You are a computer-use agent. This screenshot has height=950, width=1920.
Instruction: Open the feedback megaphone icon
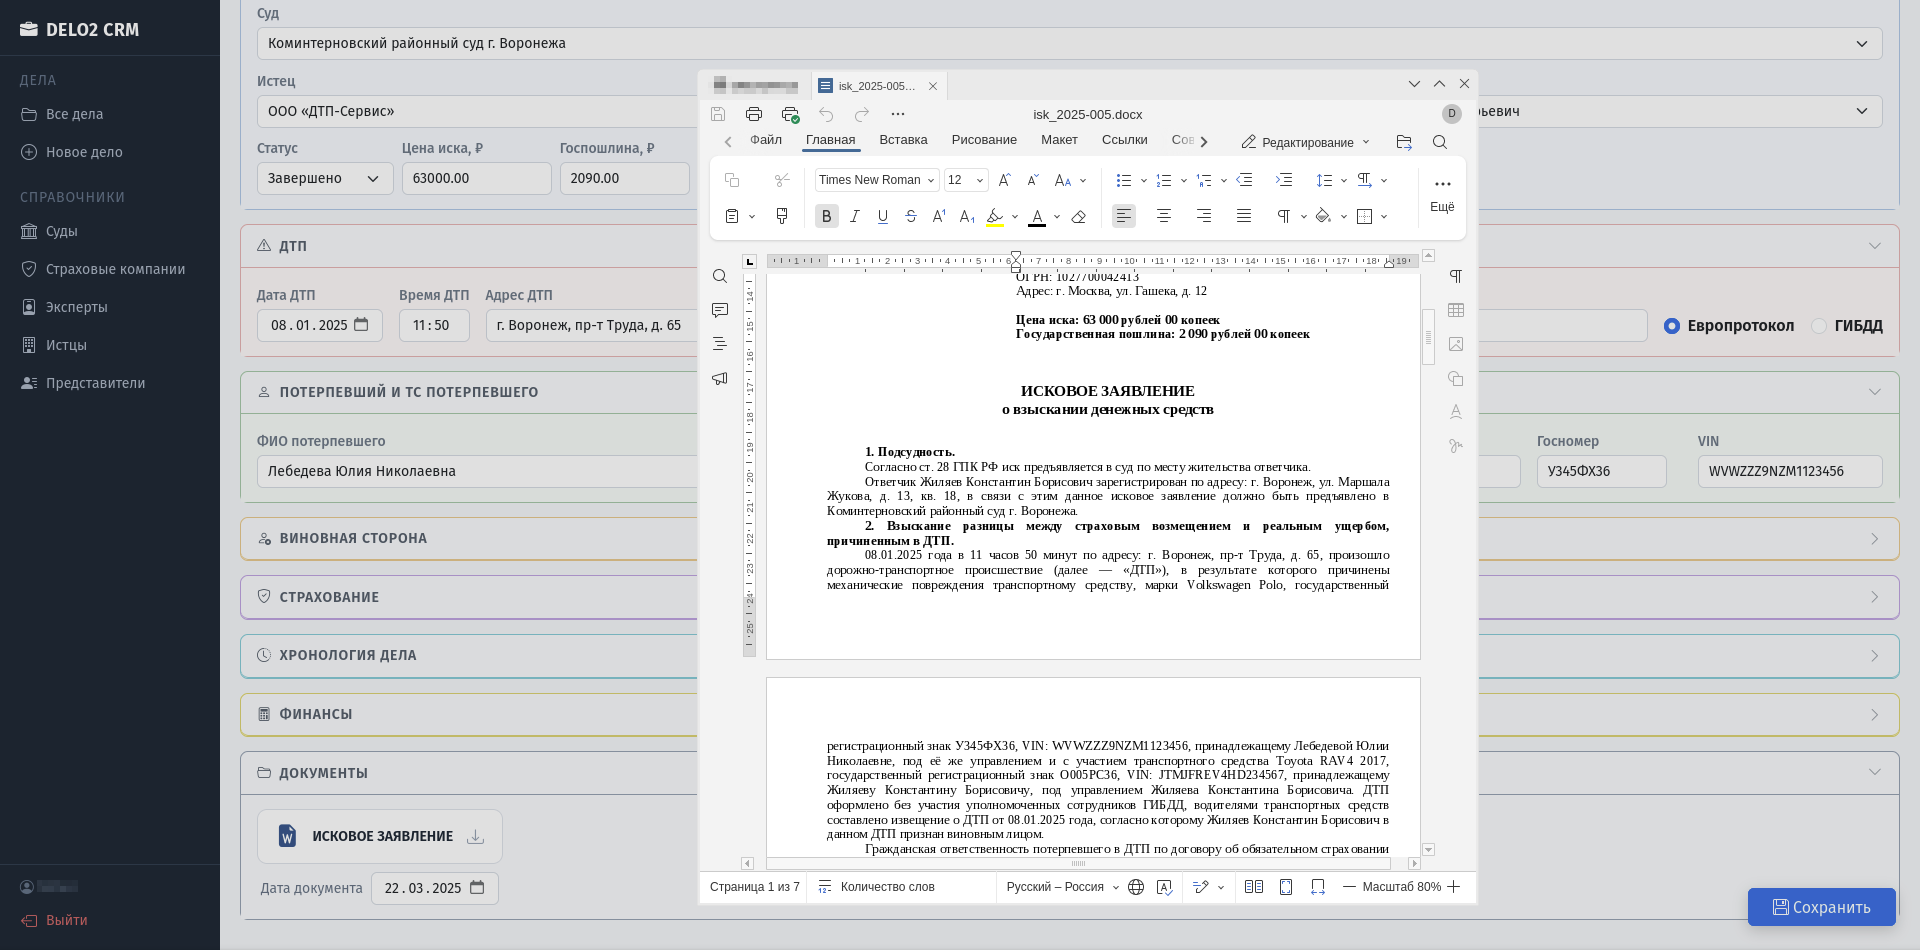(x=720, y=378)
